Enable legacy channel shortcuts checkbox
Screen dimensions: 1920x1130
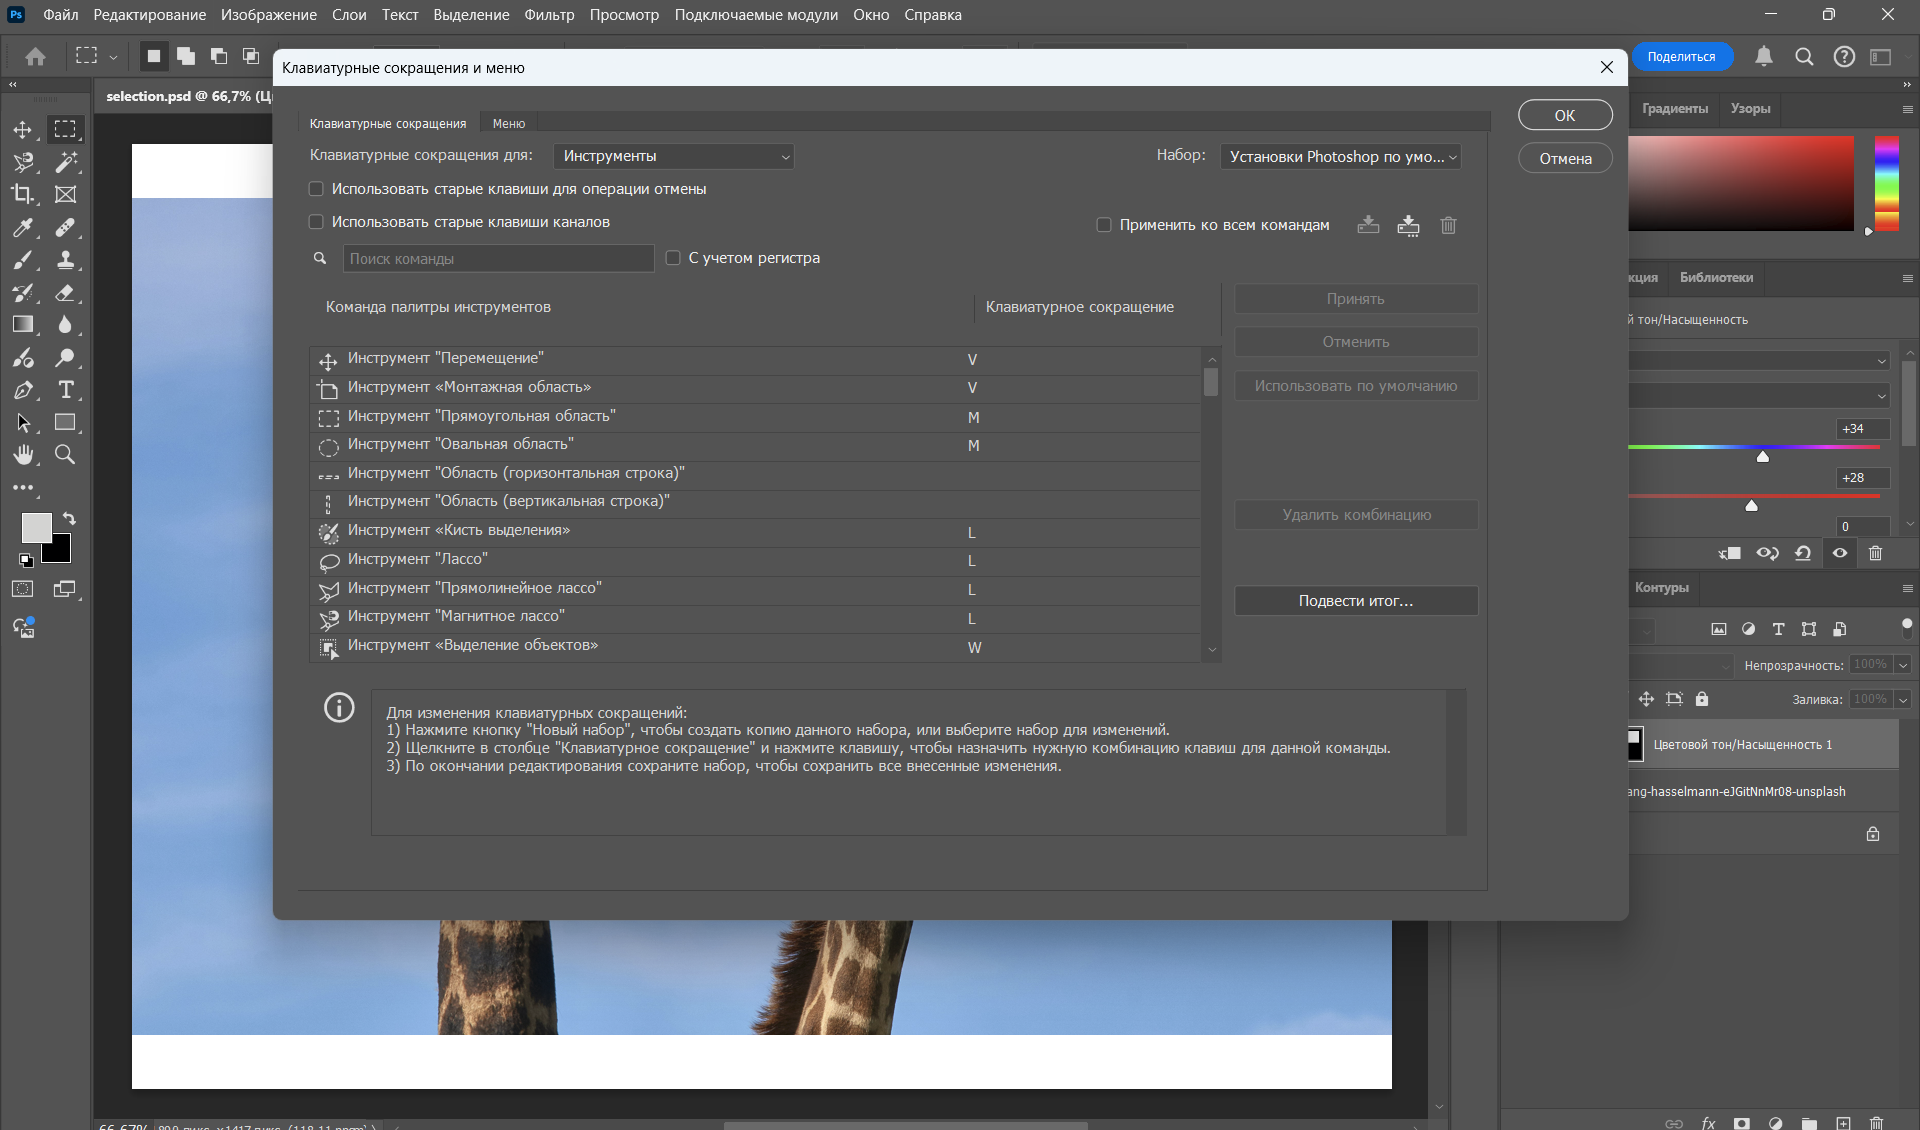coord(316,222)
